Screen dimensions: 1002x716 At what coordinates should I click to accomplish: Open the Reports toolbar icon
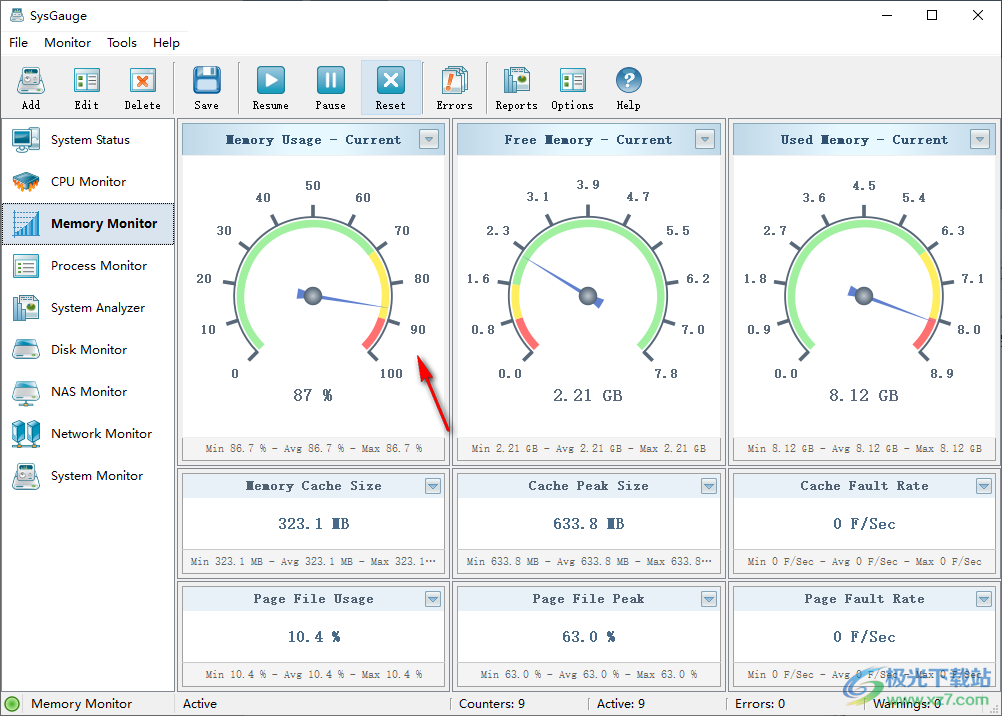pos(516,88)
